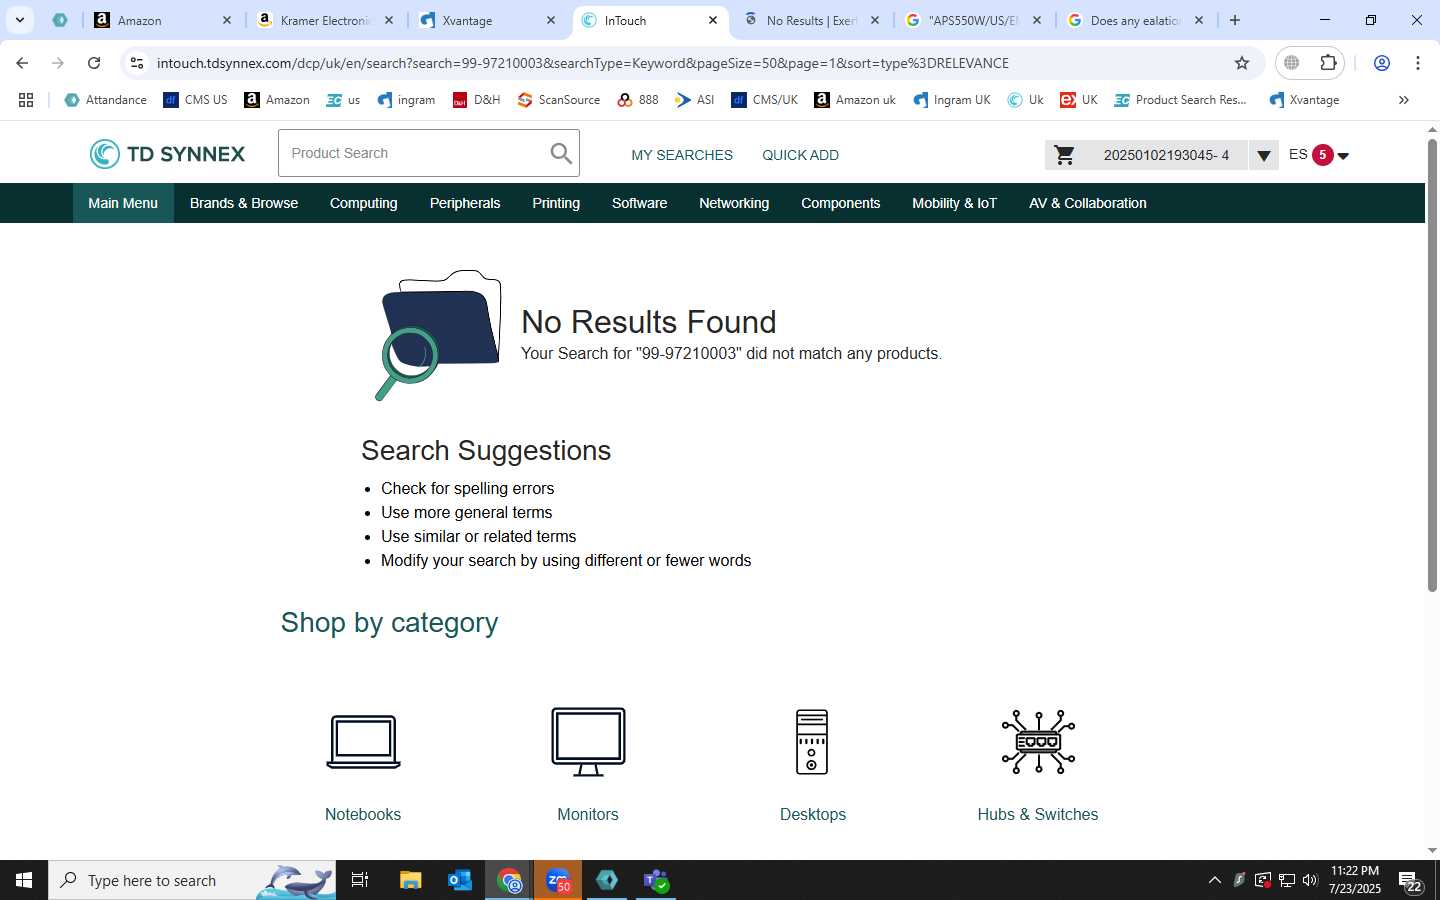Select Main Menu in navigation bar
Viewport: 1440px width, 900px height.
[x=123, y=203]
